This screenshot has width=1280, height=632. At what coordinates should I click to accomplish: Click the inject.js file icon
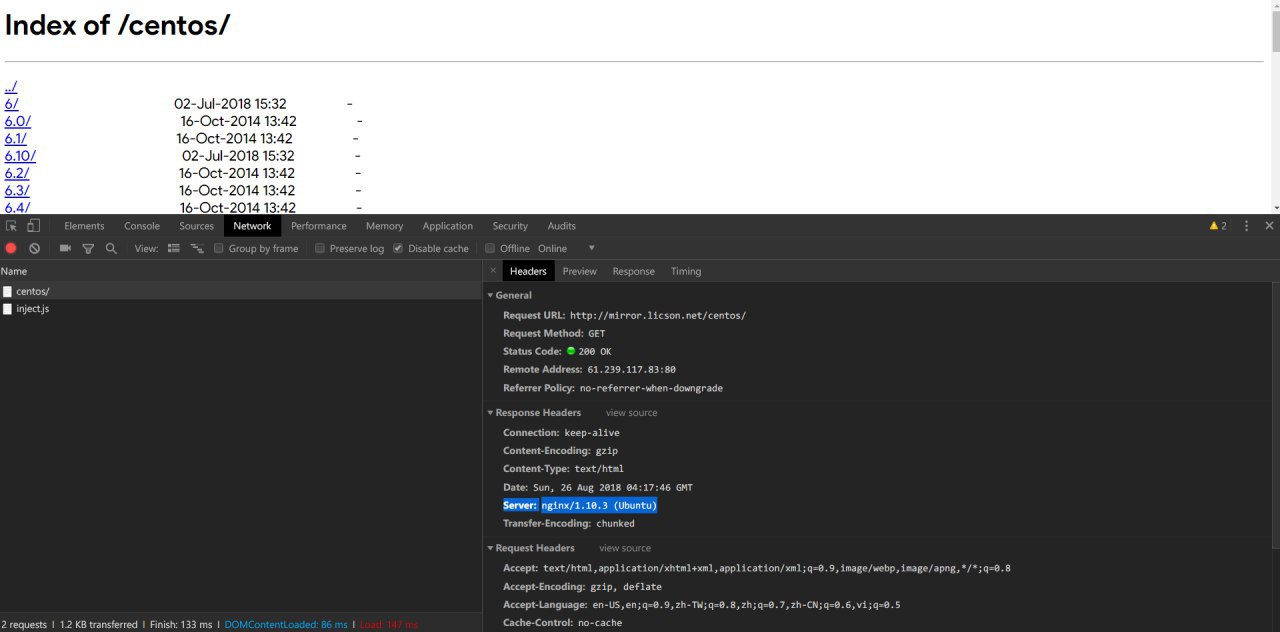click(8, 309)
